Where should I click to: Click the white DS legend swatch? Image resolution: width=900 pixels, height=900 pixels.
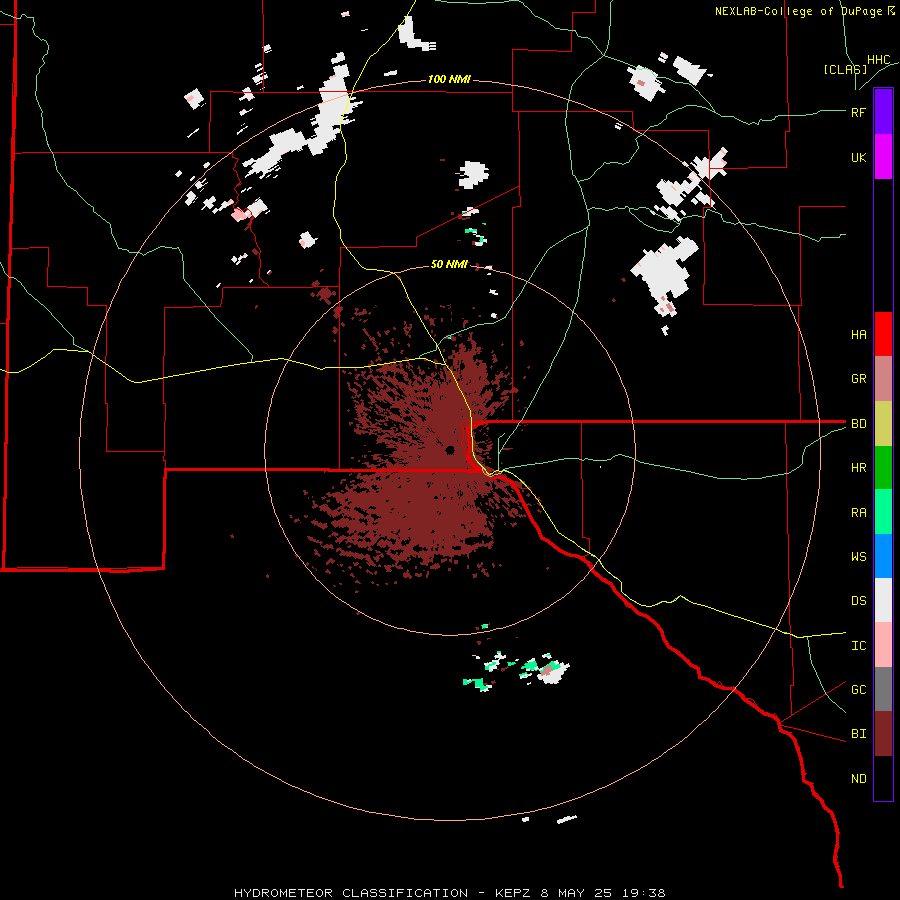pyautogui.click(x=883, y=600)
